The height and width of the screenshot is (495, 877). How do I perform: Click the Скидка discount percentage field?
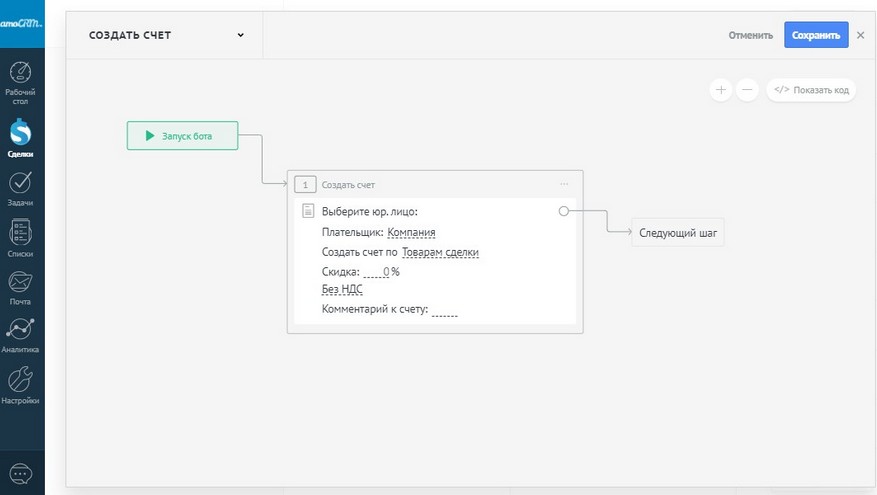(377, 271)
